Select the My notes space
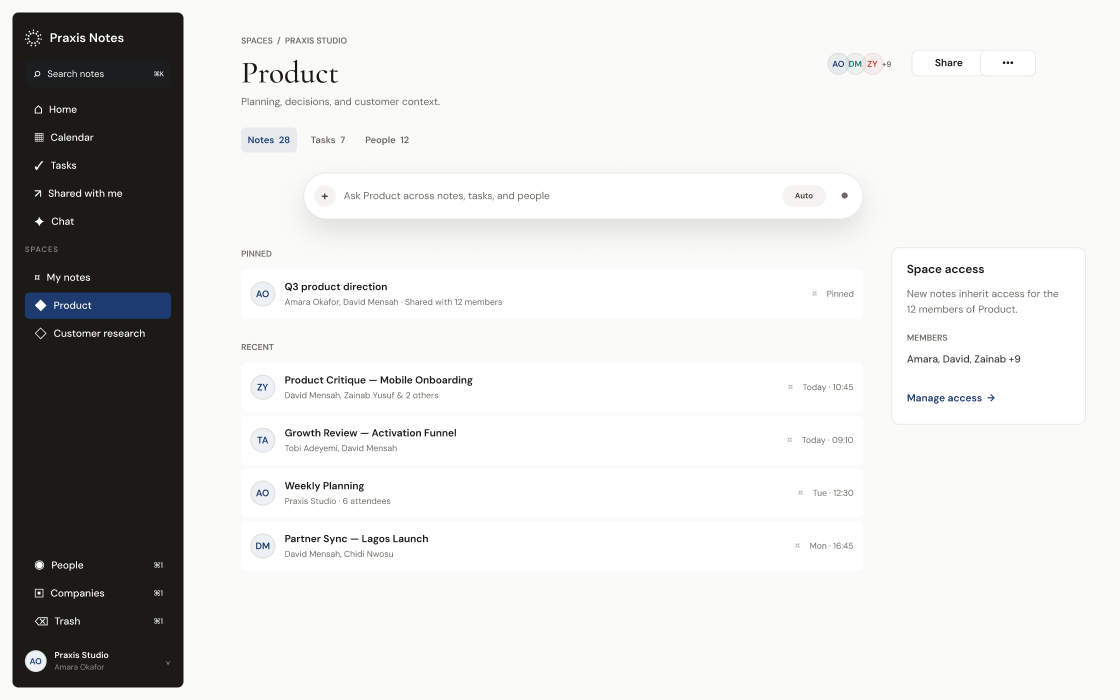The image size is (1120, 700). [98, 277]
